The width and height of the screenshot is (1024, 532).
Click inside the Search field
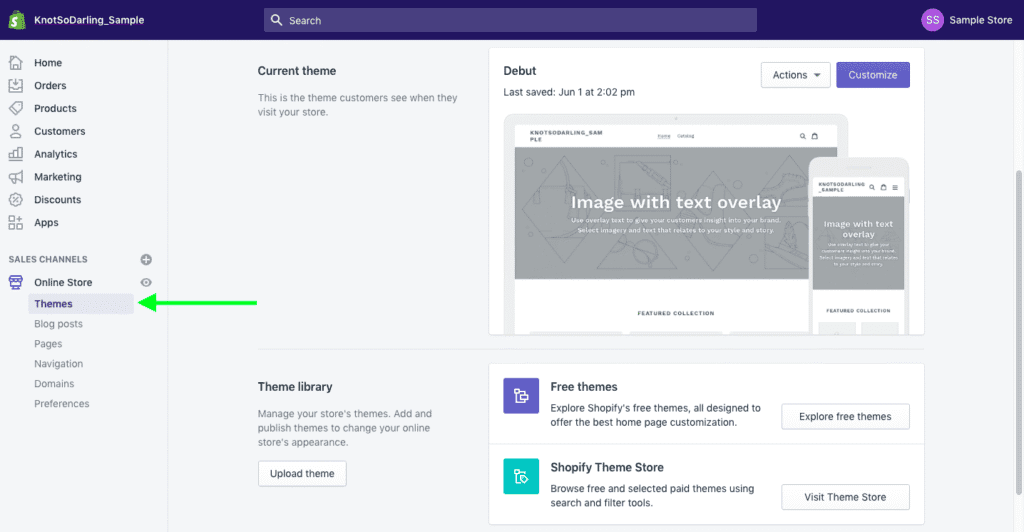[510, 20]
